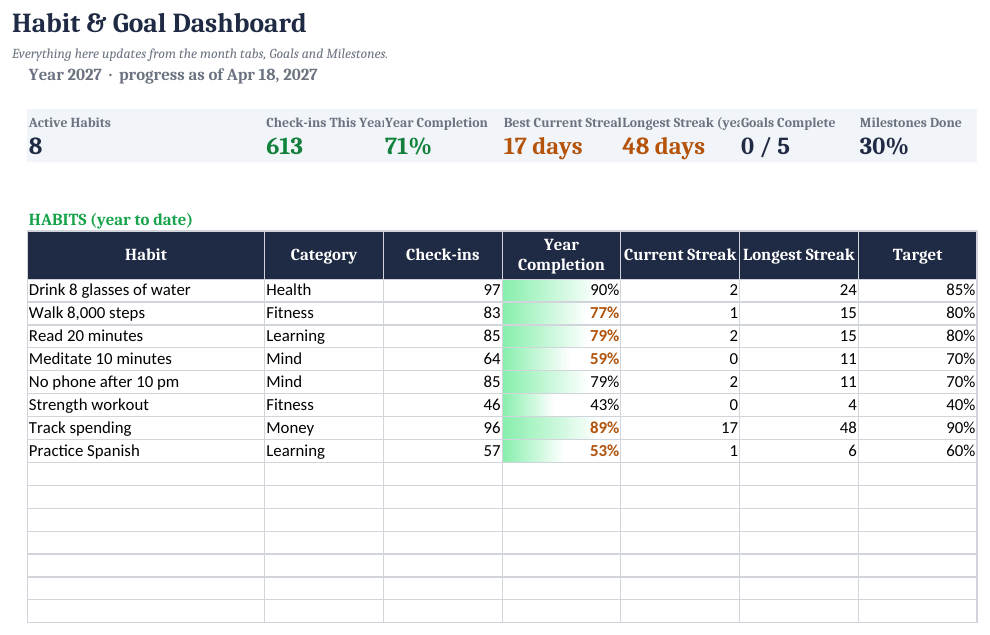Click Fitness category for Walk 8,000 steps
The height and width of the screenshot is (635, 990).
click(x=324, y=313)
